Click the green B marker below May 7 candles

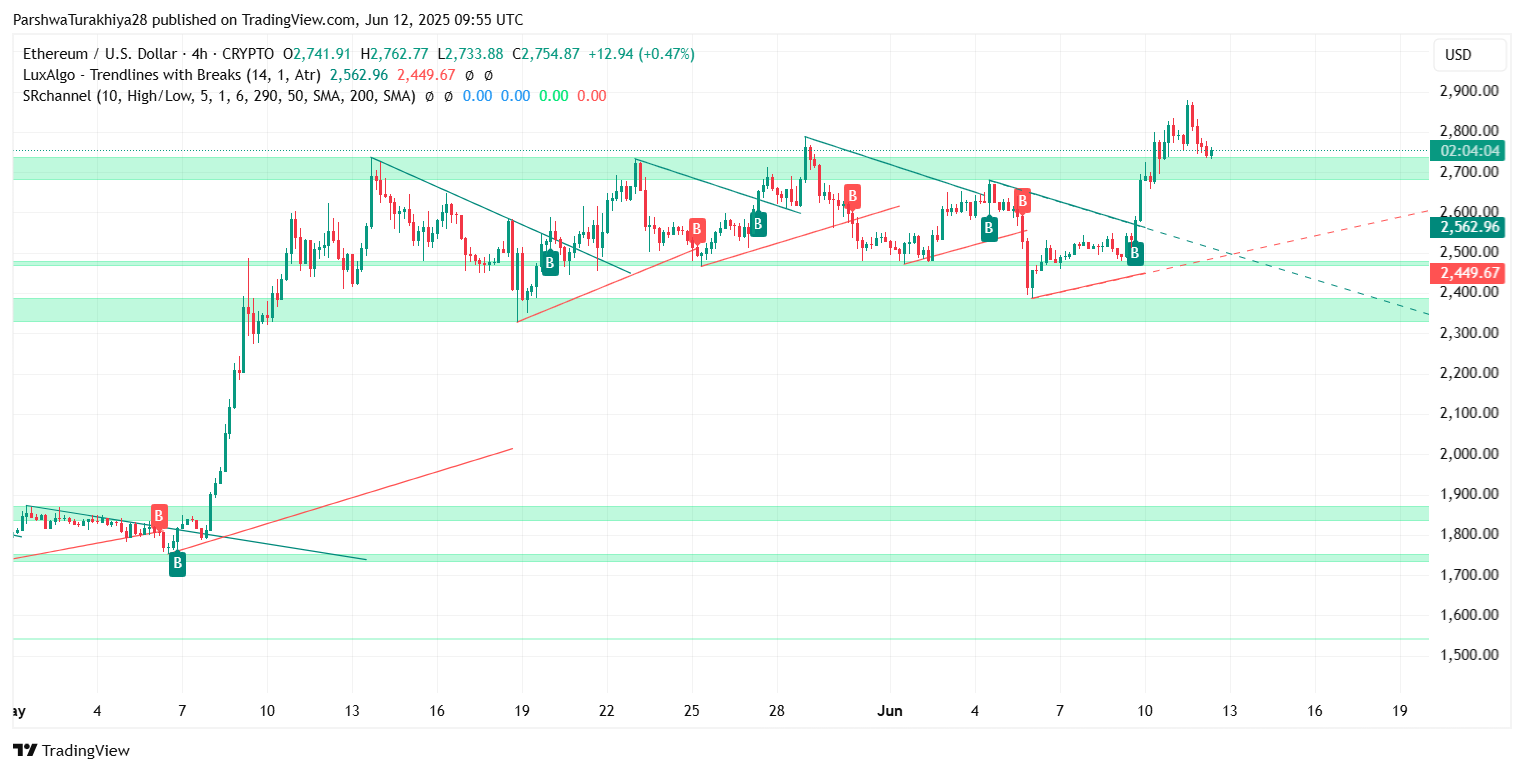177,563
